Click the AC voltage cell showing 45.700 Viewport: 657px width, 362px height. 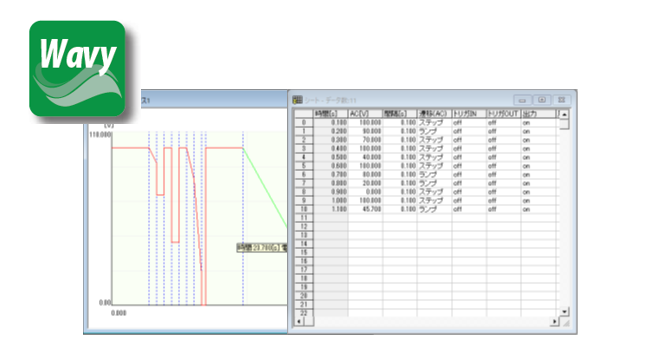click(x=365, y=209)
